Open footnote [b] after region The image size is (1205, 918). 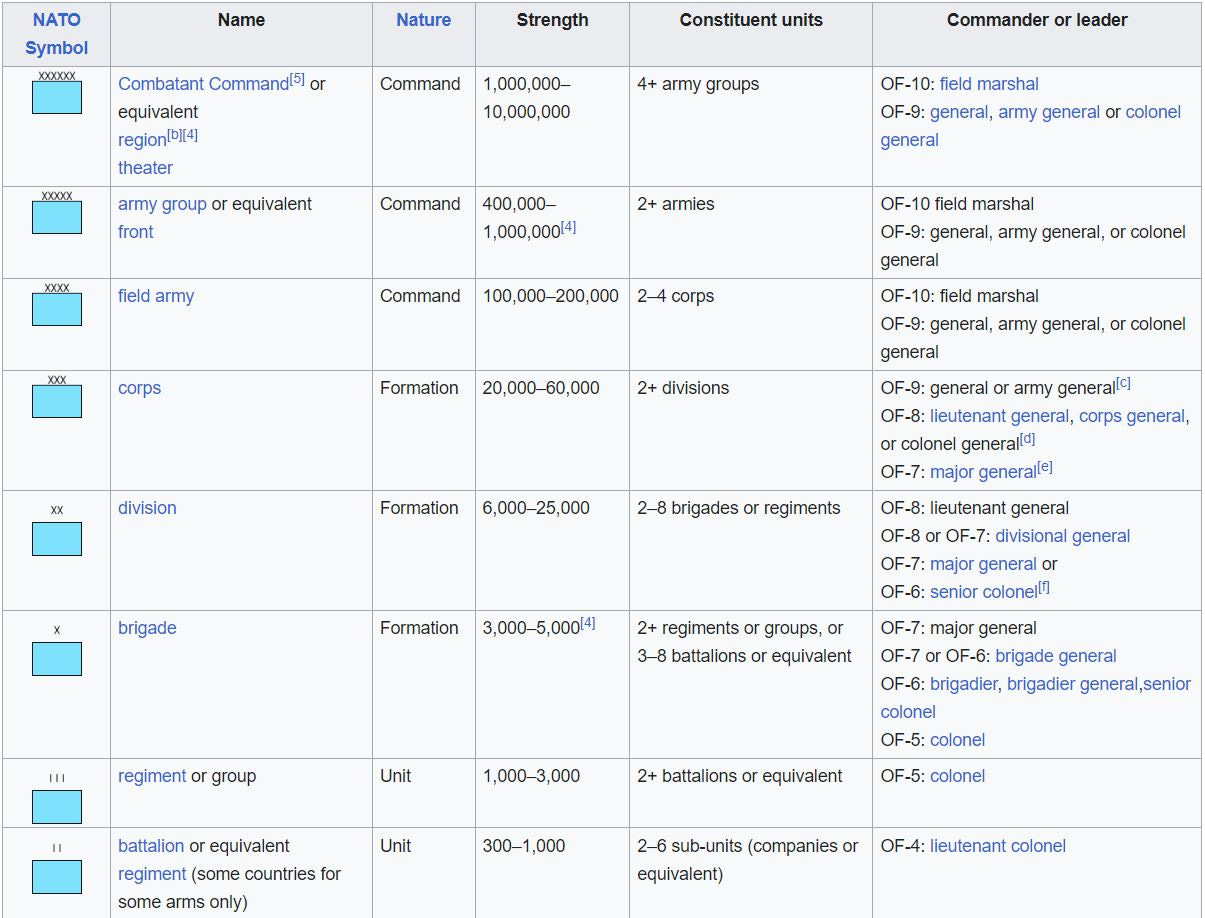pyautogui.click(x=173, y=135)
